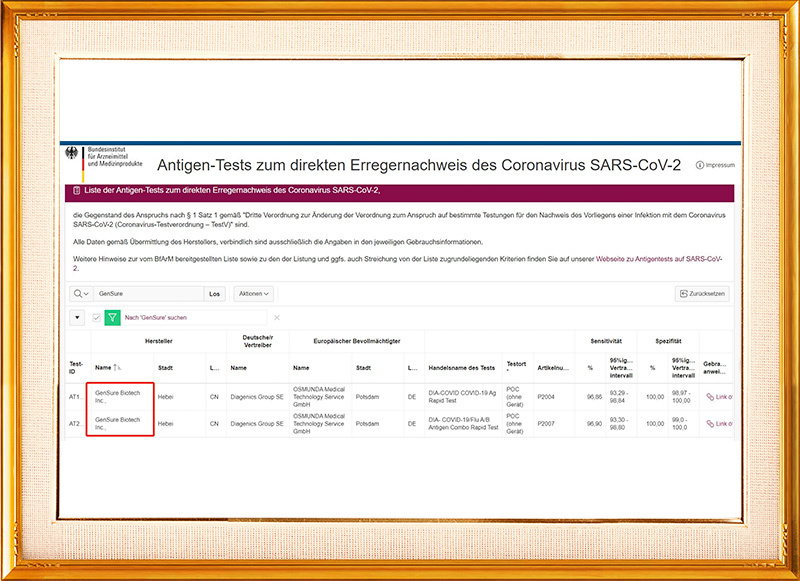Click article number P2007
Screen dimensions: 800x581
546,423
